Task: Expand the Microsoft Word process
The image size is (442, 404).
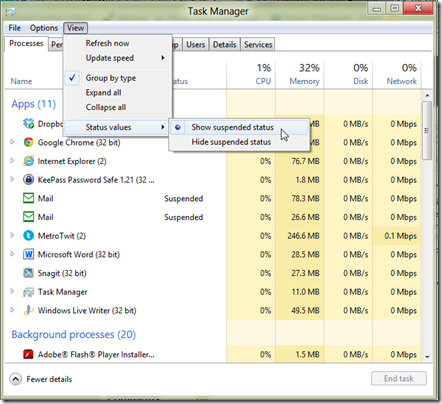Action: coord(12,254)
